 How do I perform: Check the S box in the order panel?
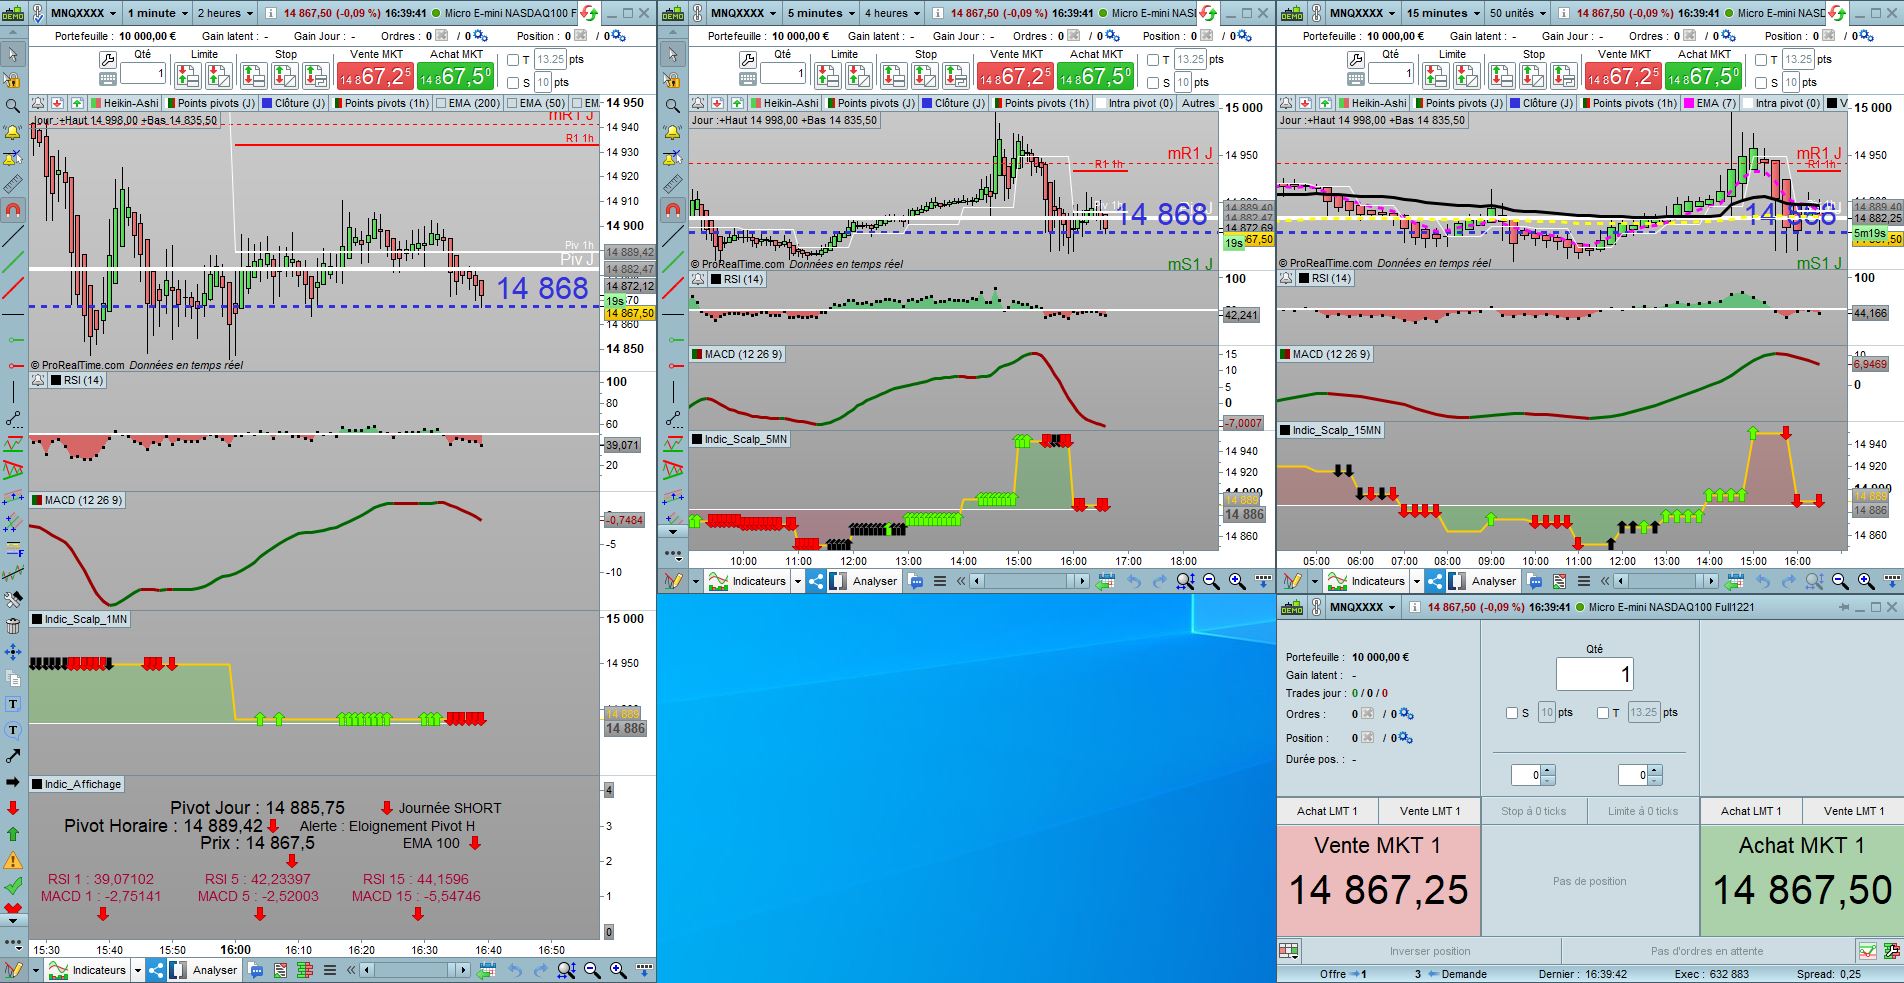[x=1512, y=713]
